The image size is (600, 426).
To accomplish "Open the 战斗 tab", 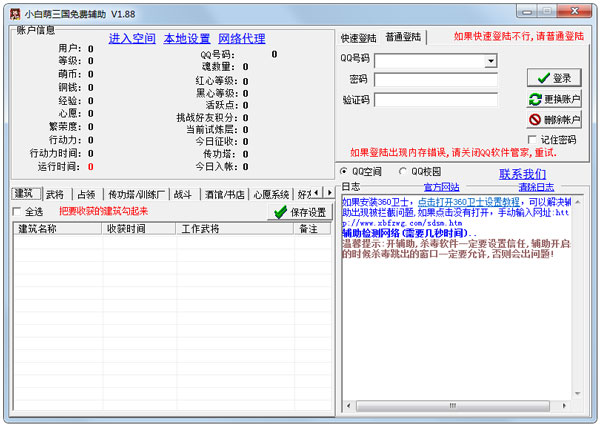I will [x=183, y=194].
